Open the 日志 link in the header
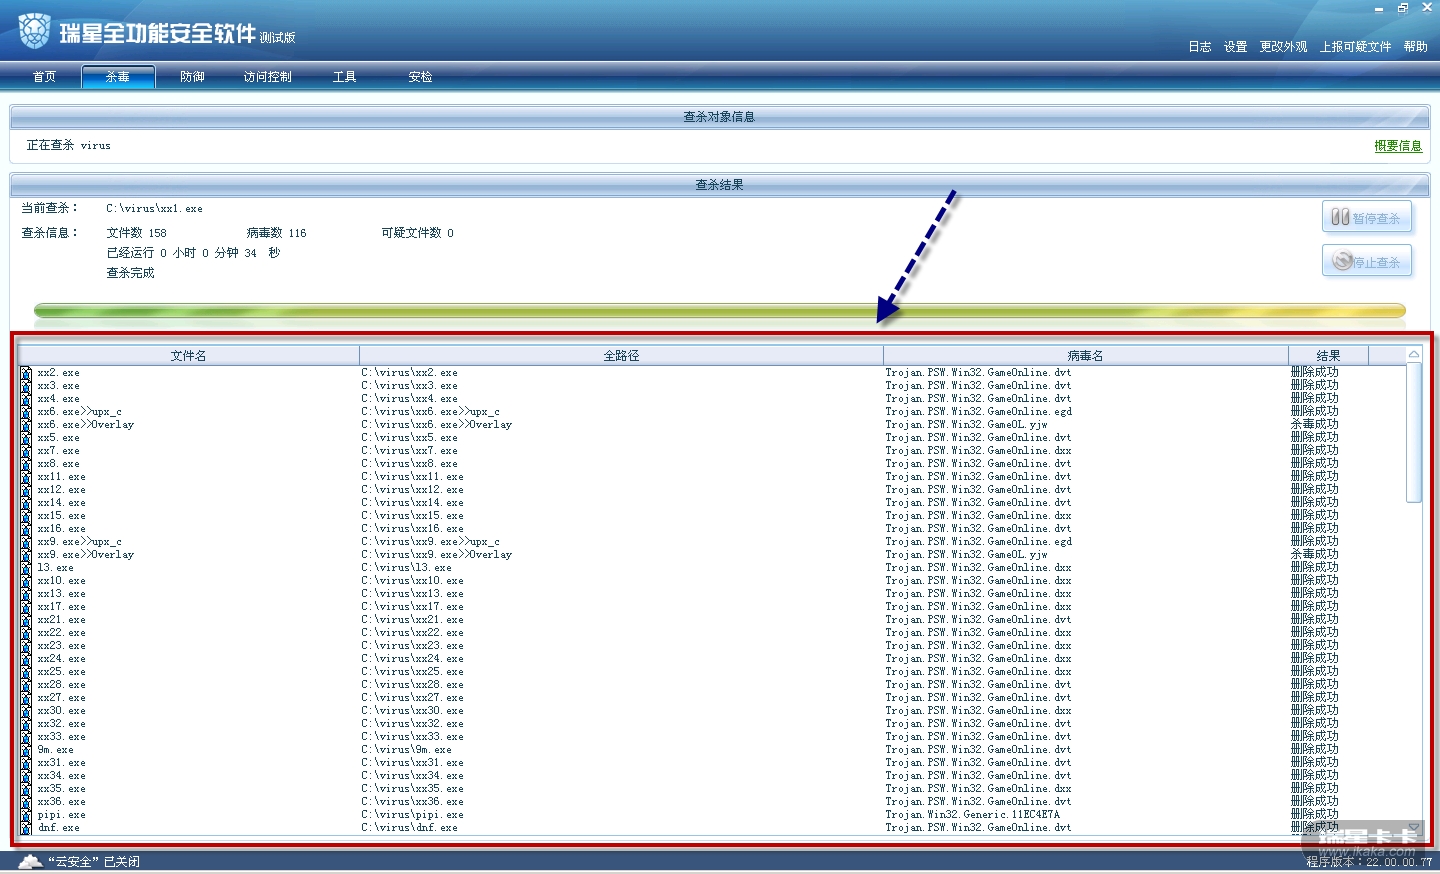Screen dimensions: 1440x874 (x=1200, y=47)
